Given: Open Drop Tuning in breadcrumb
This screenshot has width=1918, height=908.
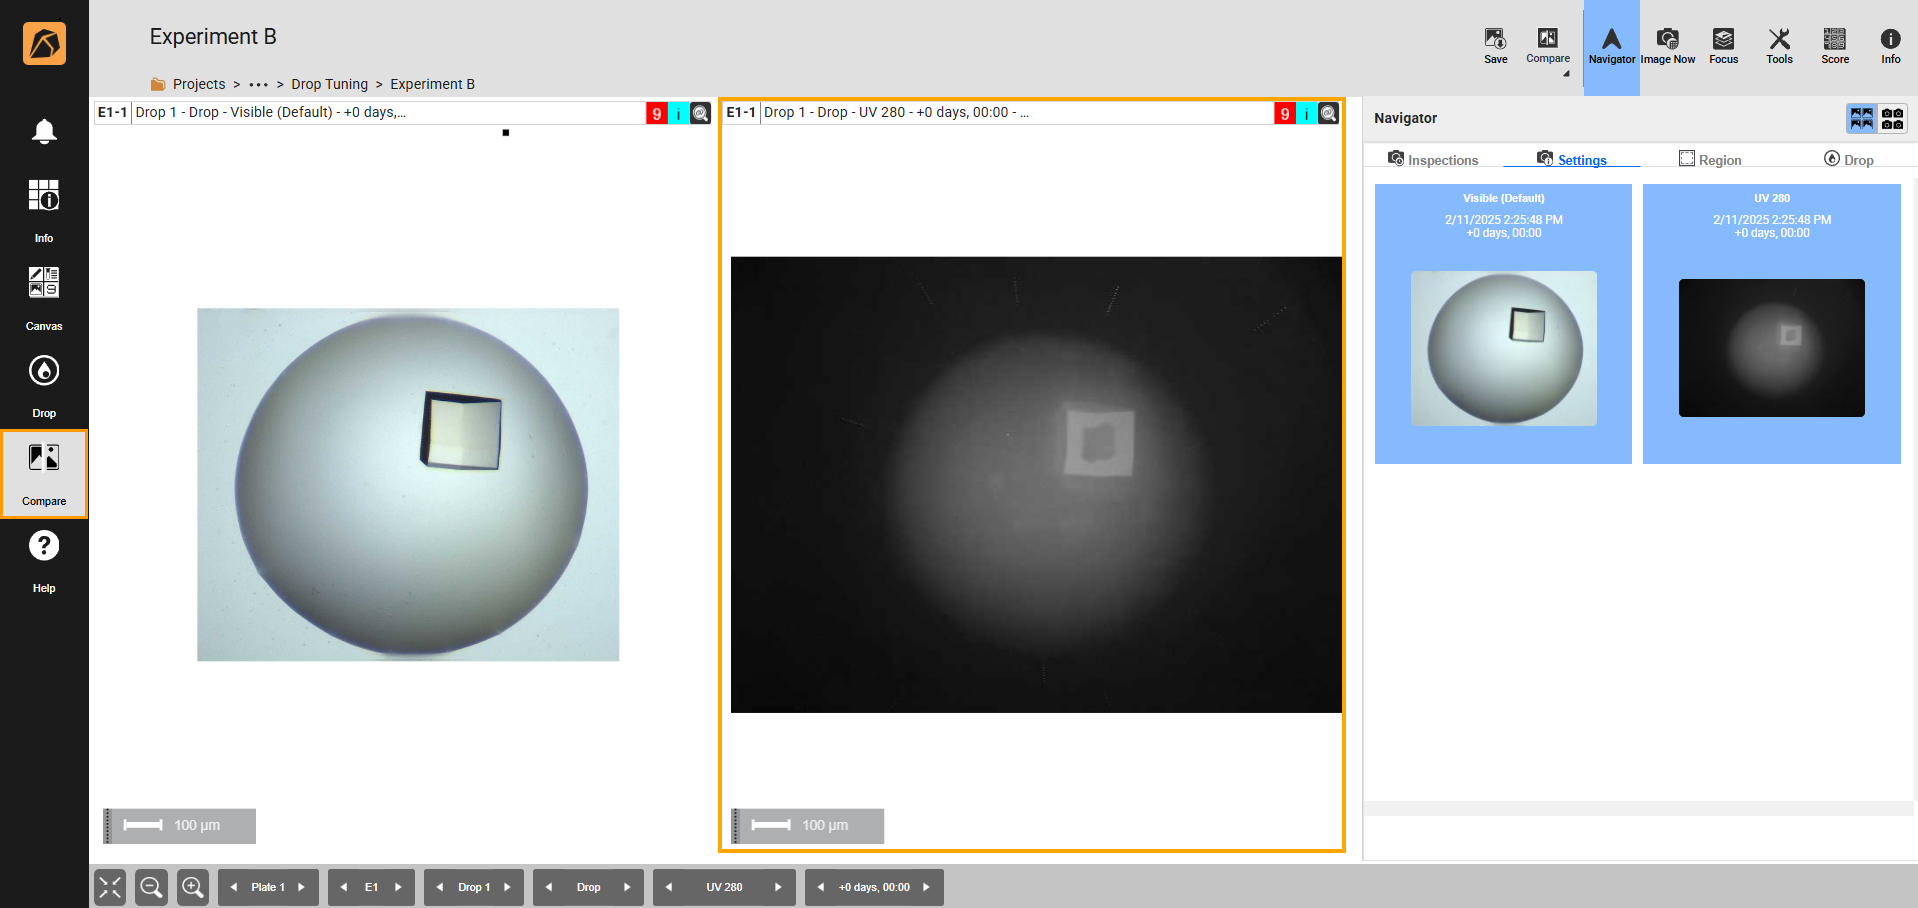Looking at the screenshot, I should [x=329, y=84].
